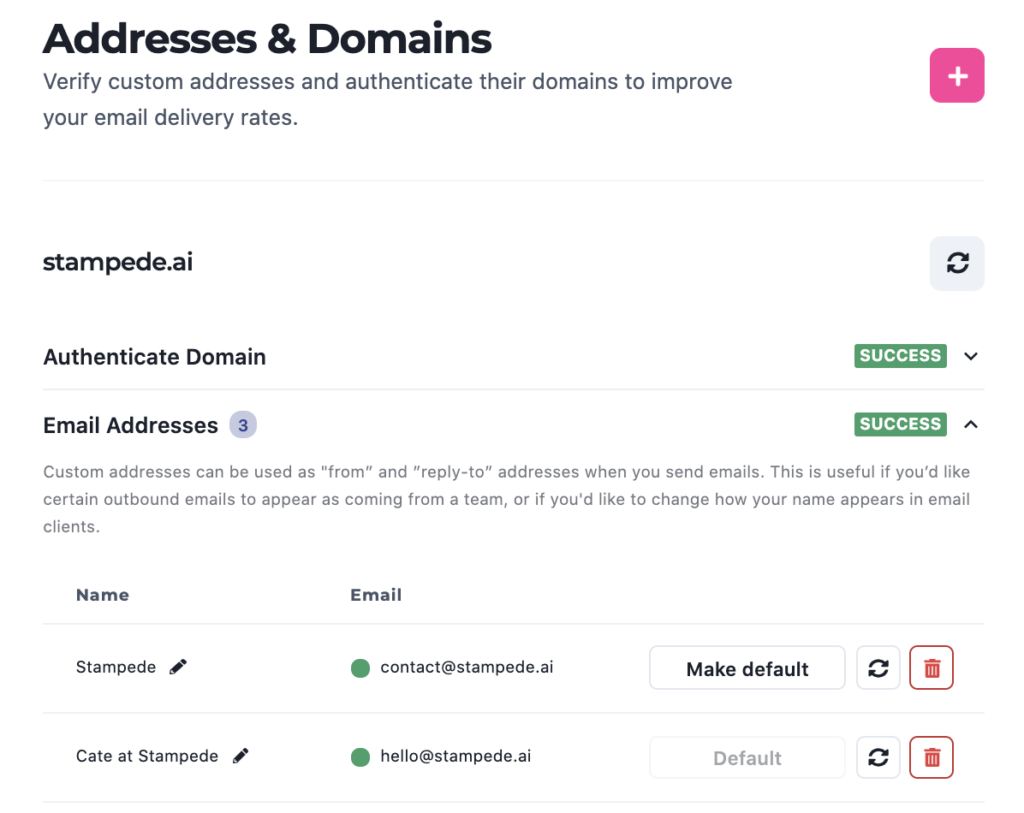Click the Cate at Stampede name text
Screen dimensions: 1024x813
point(147,756)
